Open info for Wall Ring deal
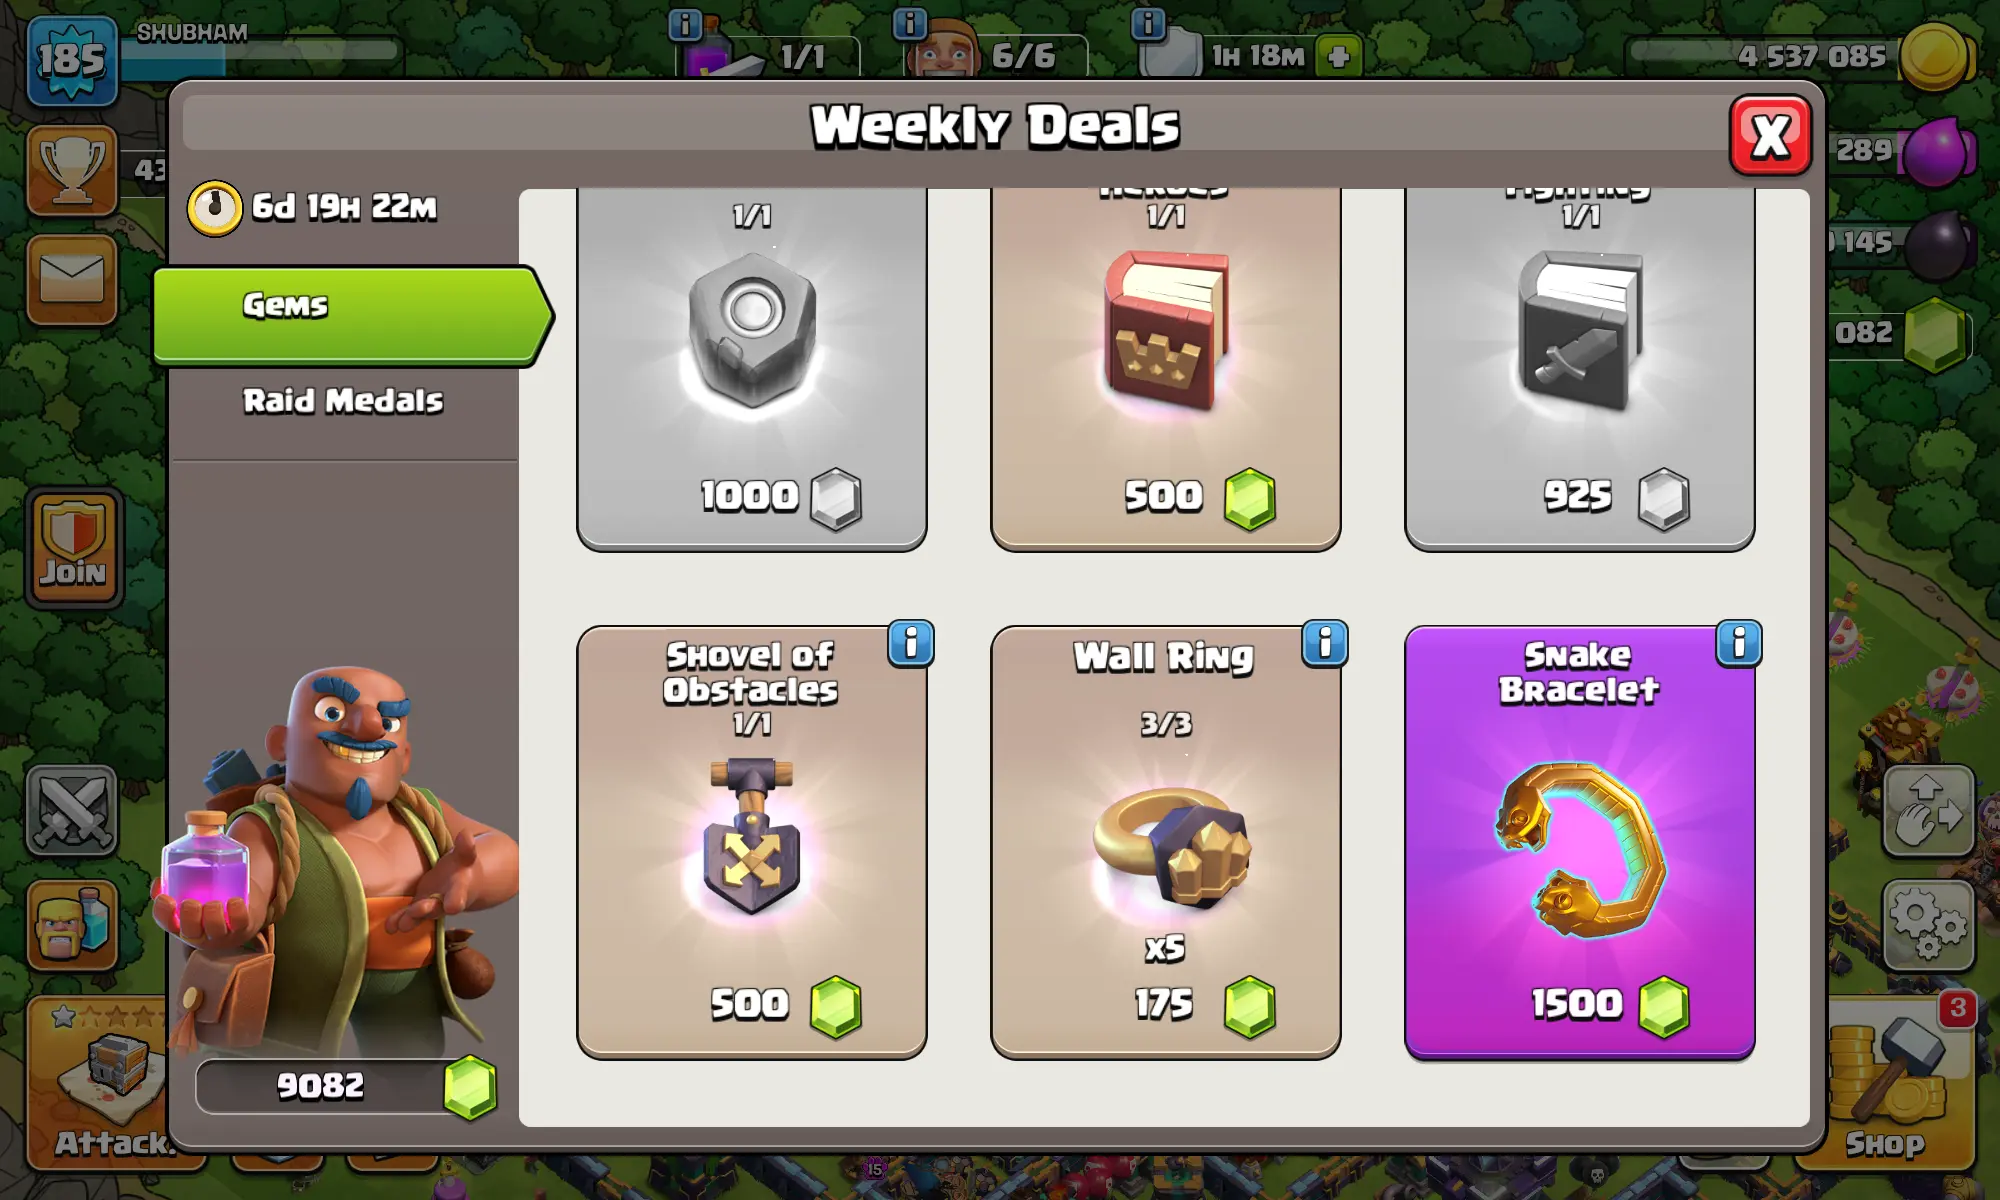Viewport: 2000px width, 1200px height. pyautogui.click(x=1324, y=644)
